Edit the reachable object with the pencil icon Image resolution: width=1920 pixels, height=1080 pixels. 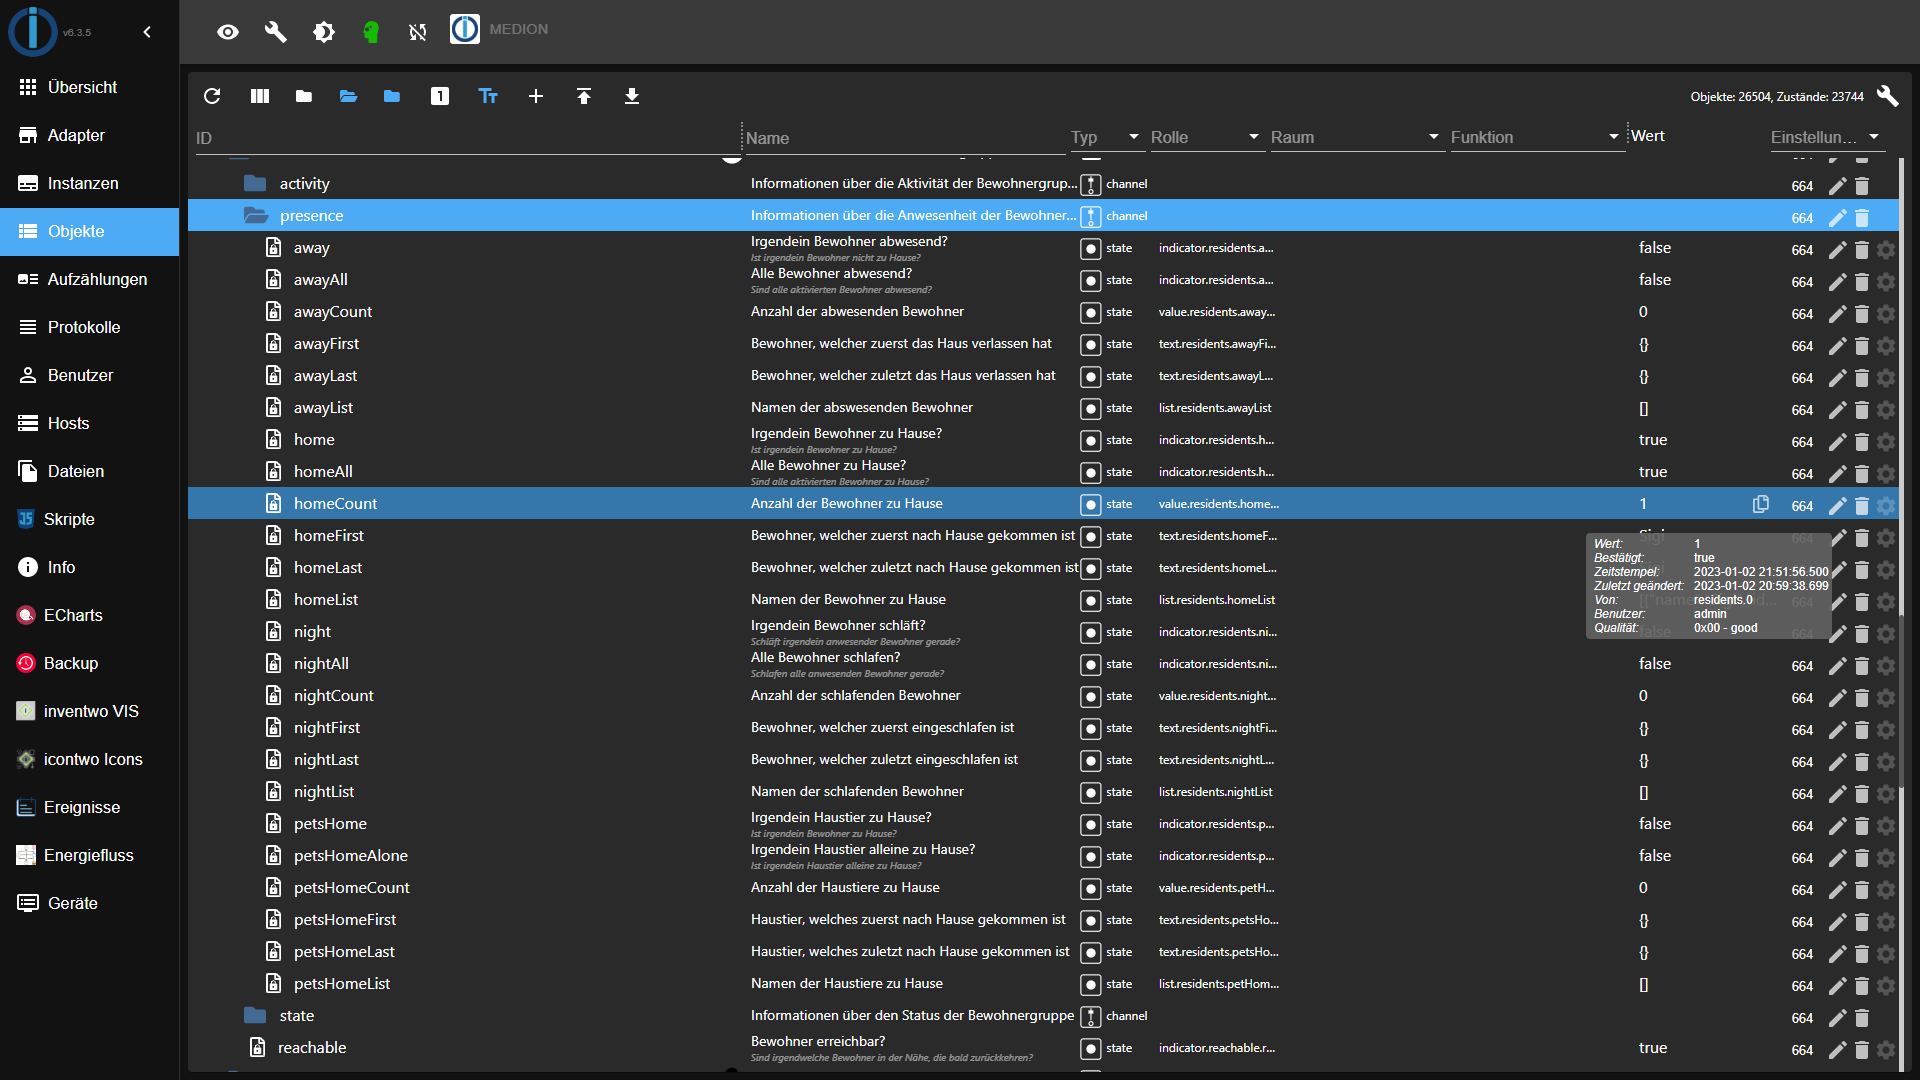point(1837,1049)
